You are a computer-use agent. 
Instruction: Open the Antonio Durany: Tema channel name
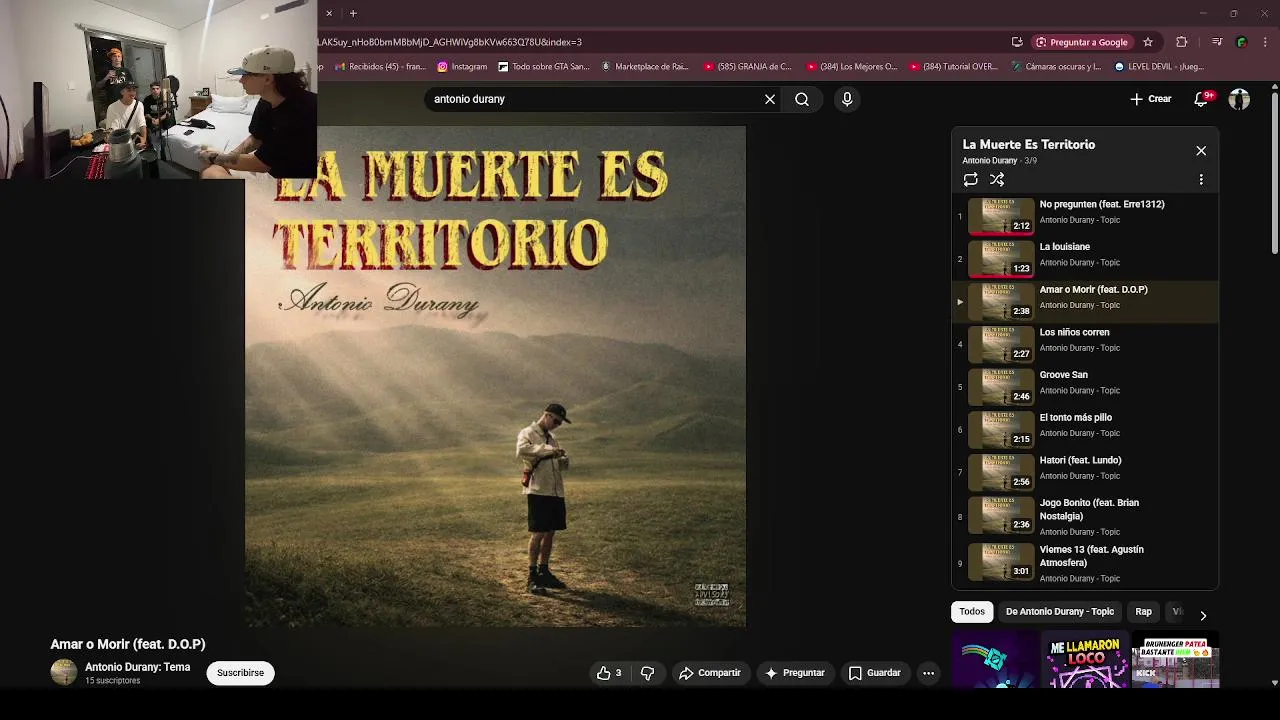tap(137, 667)
